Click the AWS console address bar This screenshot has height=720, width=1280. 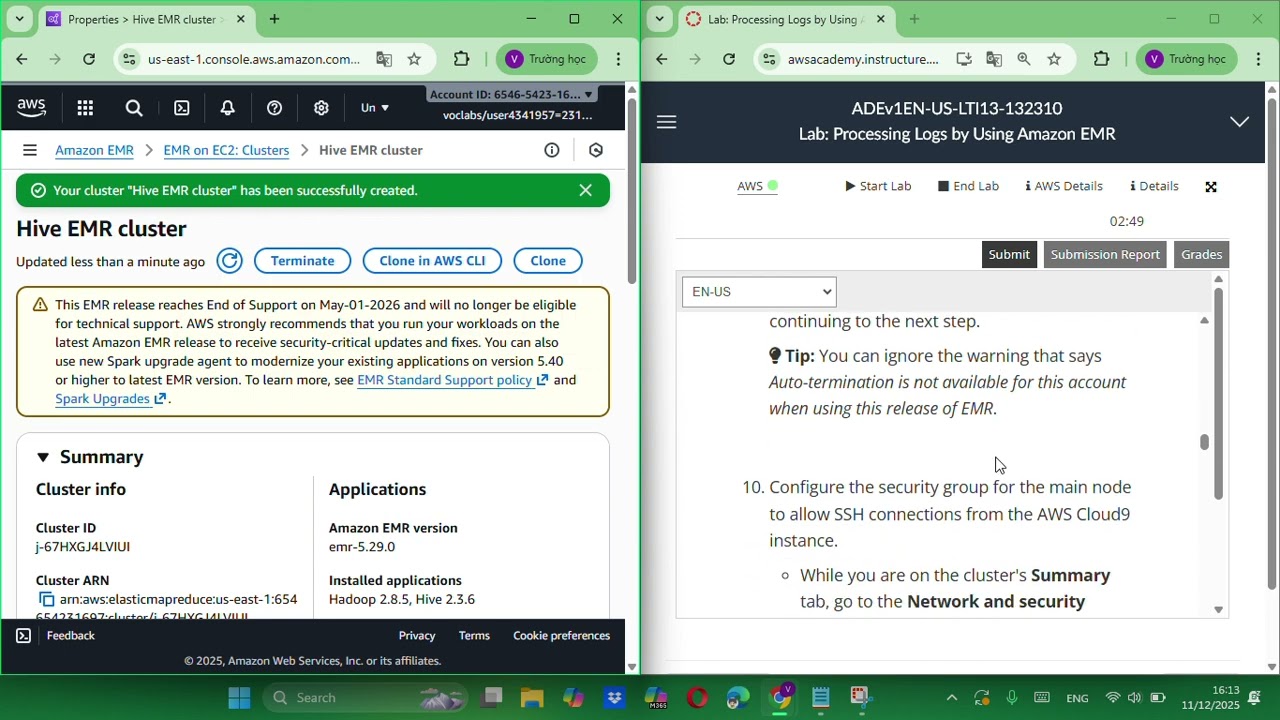coord(254,59)
